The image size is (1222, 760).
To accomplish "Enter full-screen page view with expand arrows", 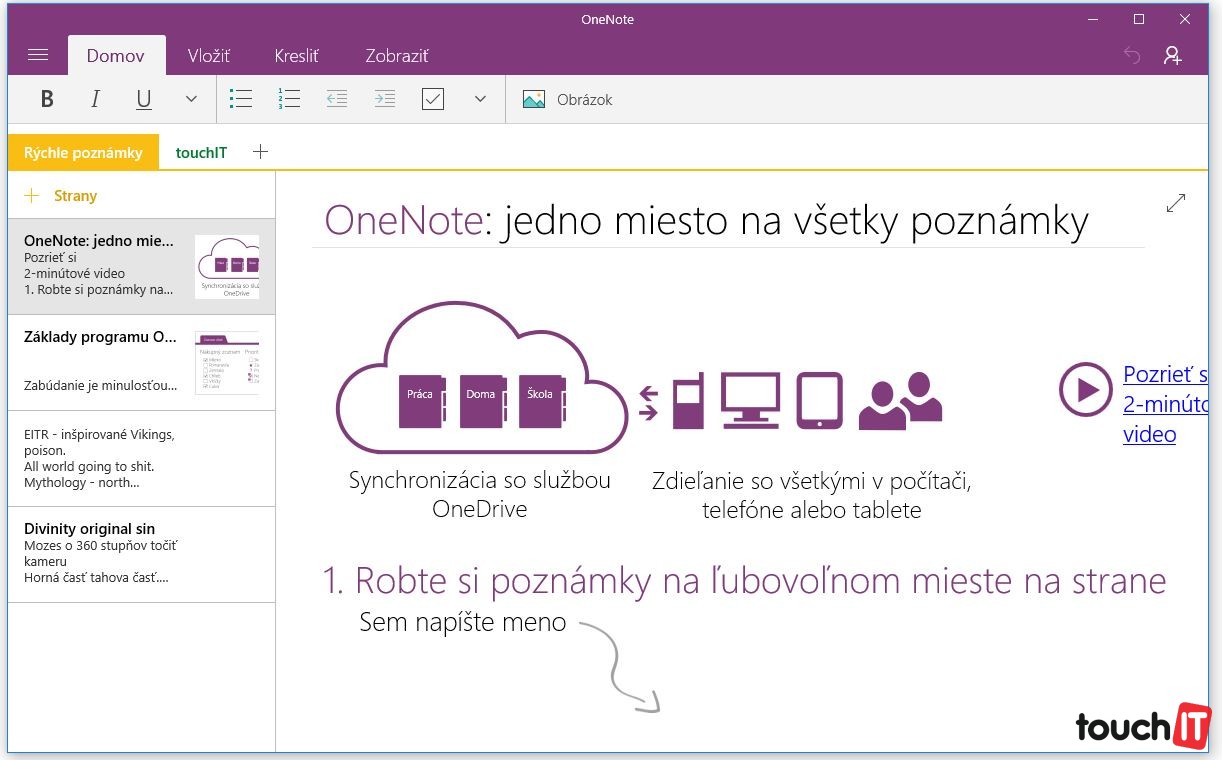I will (1176, 203).
